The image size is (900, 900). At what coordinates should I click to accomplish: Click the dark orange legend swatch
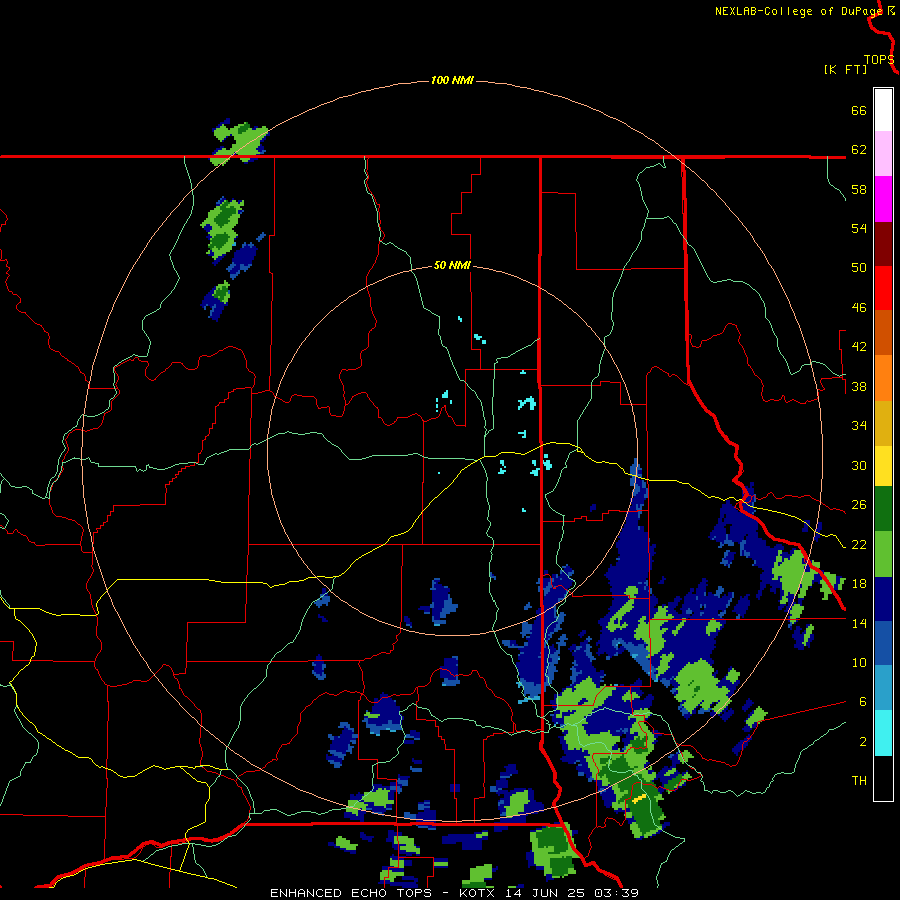pyautogui.click(x=883, y=332)
